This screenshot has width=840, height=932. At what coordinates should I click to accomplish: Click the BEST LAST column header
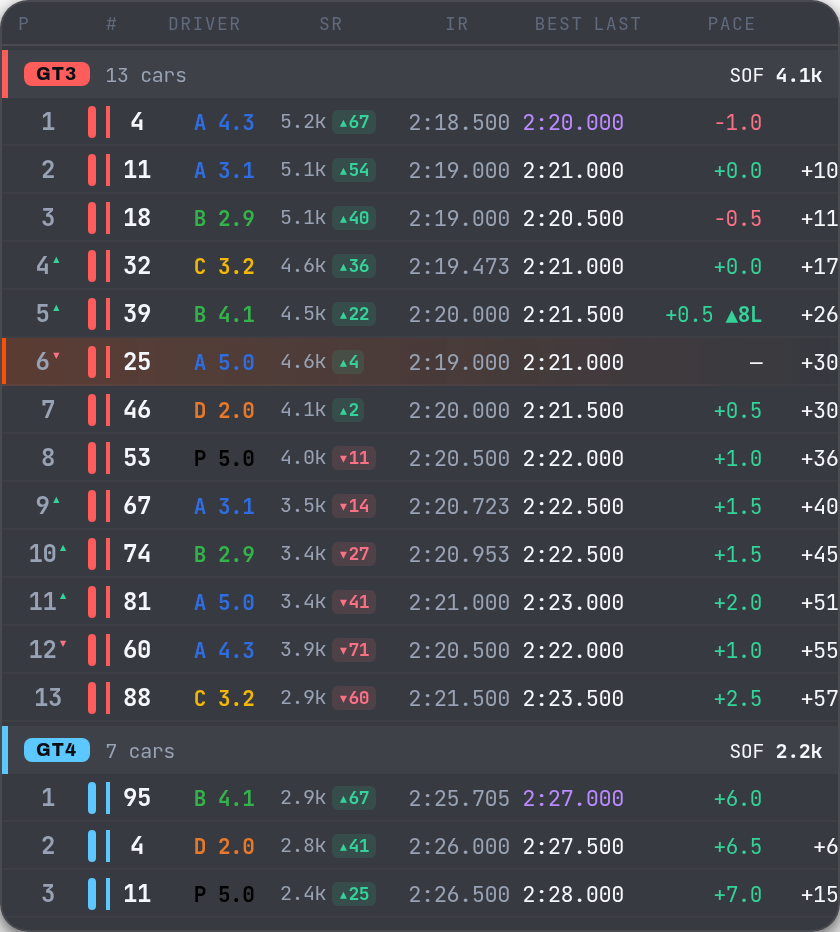tap(588, 24)
